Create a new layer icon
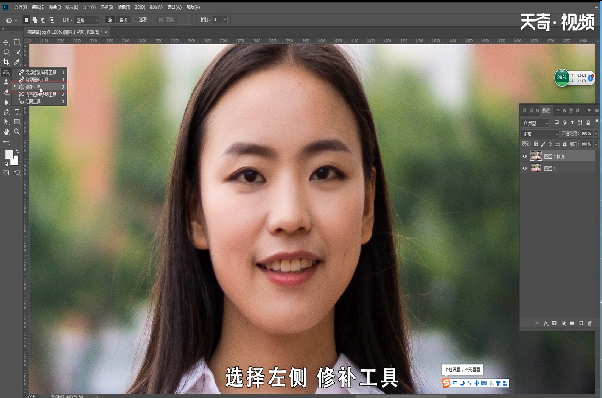 (x=581, y=324)
